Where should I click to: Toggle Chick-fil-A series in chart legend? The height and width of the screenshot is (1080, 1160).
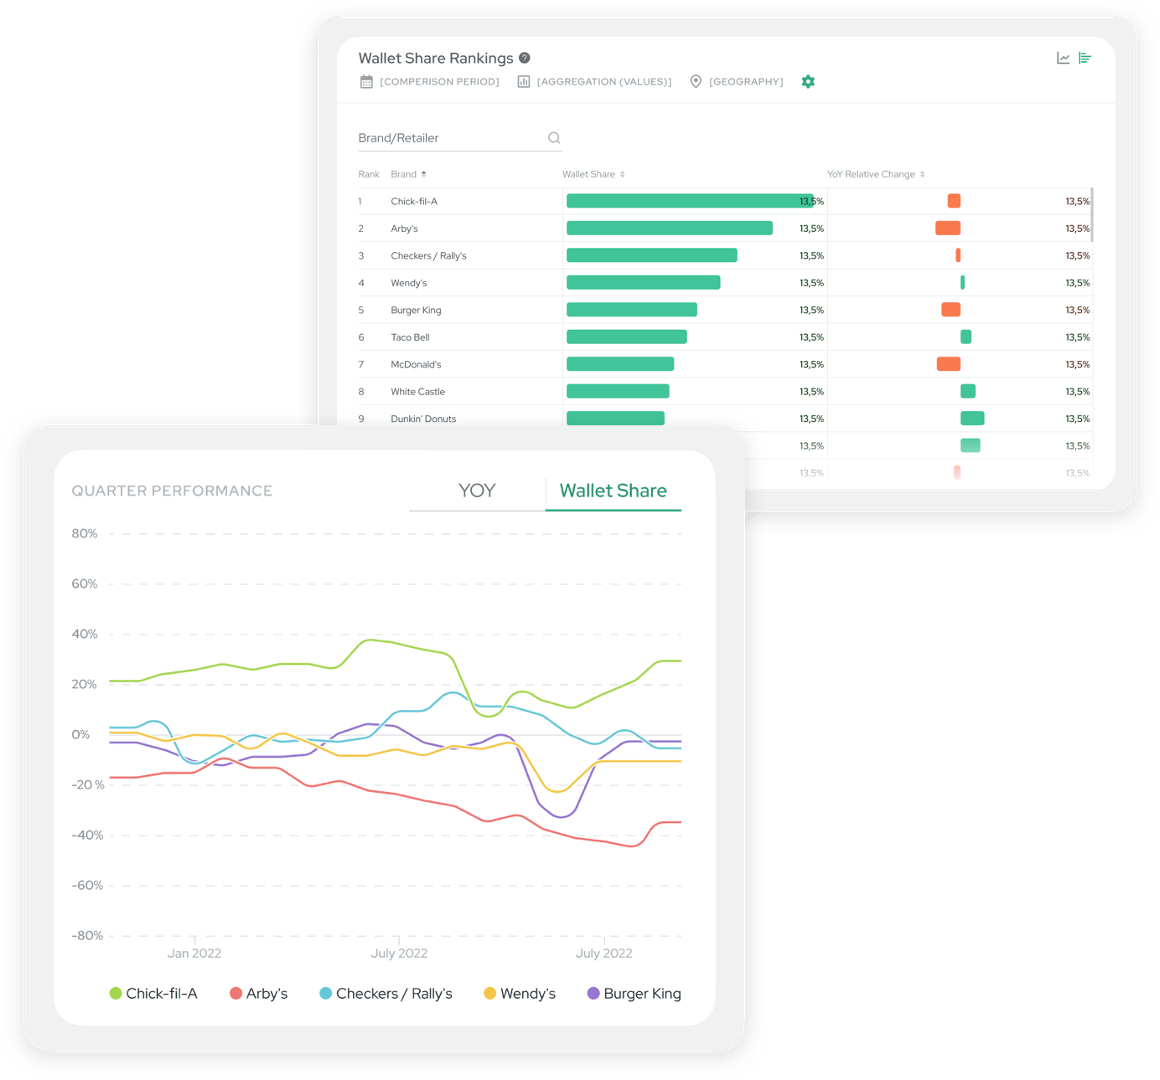pyautogui.click(x=153, y=993)
